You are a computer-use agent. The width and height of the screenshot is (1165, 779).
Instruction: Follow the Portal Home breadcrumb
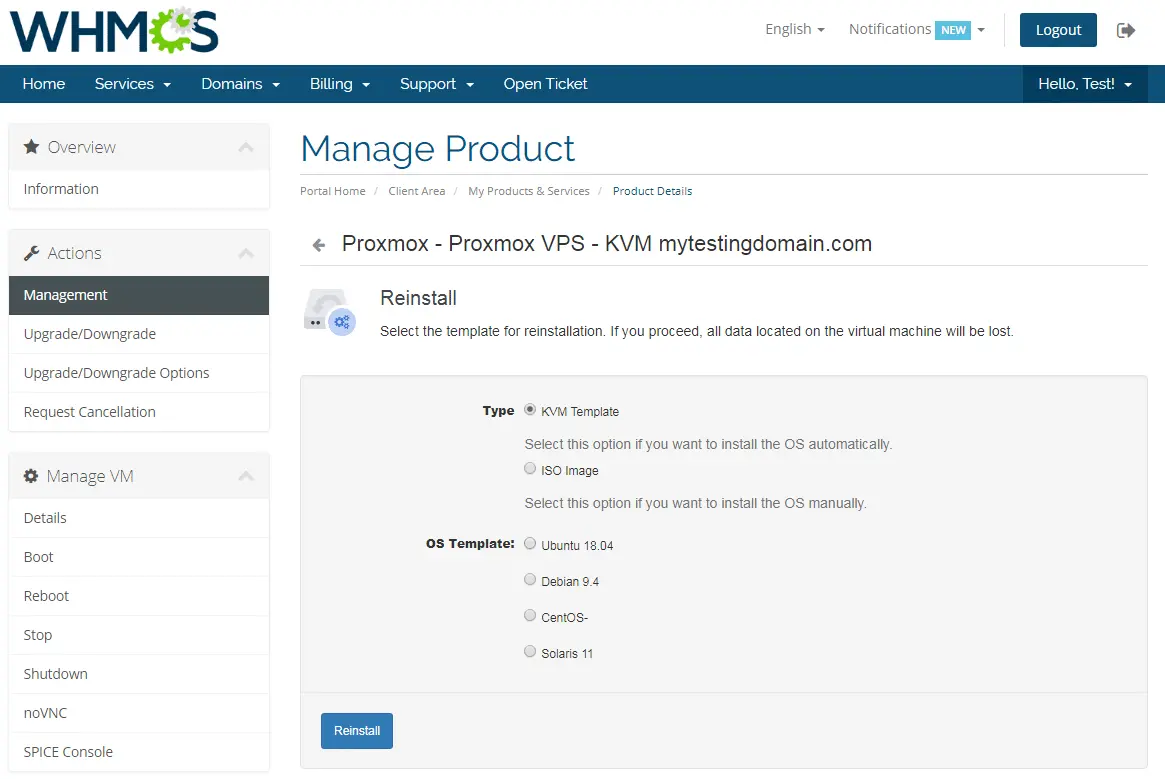333,191
